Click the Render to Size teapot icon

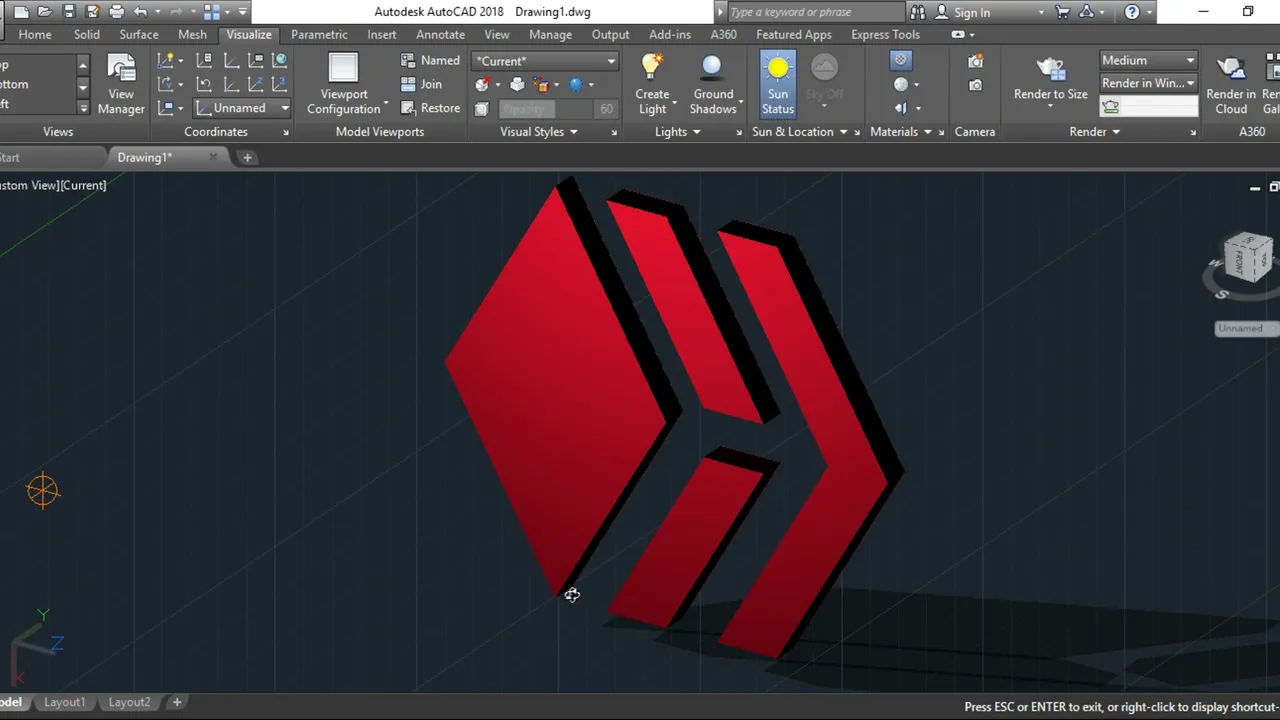coord(1050,70)
